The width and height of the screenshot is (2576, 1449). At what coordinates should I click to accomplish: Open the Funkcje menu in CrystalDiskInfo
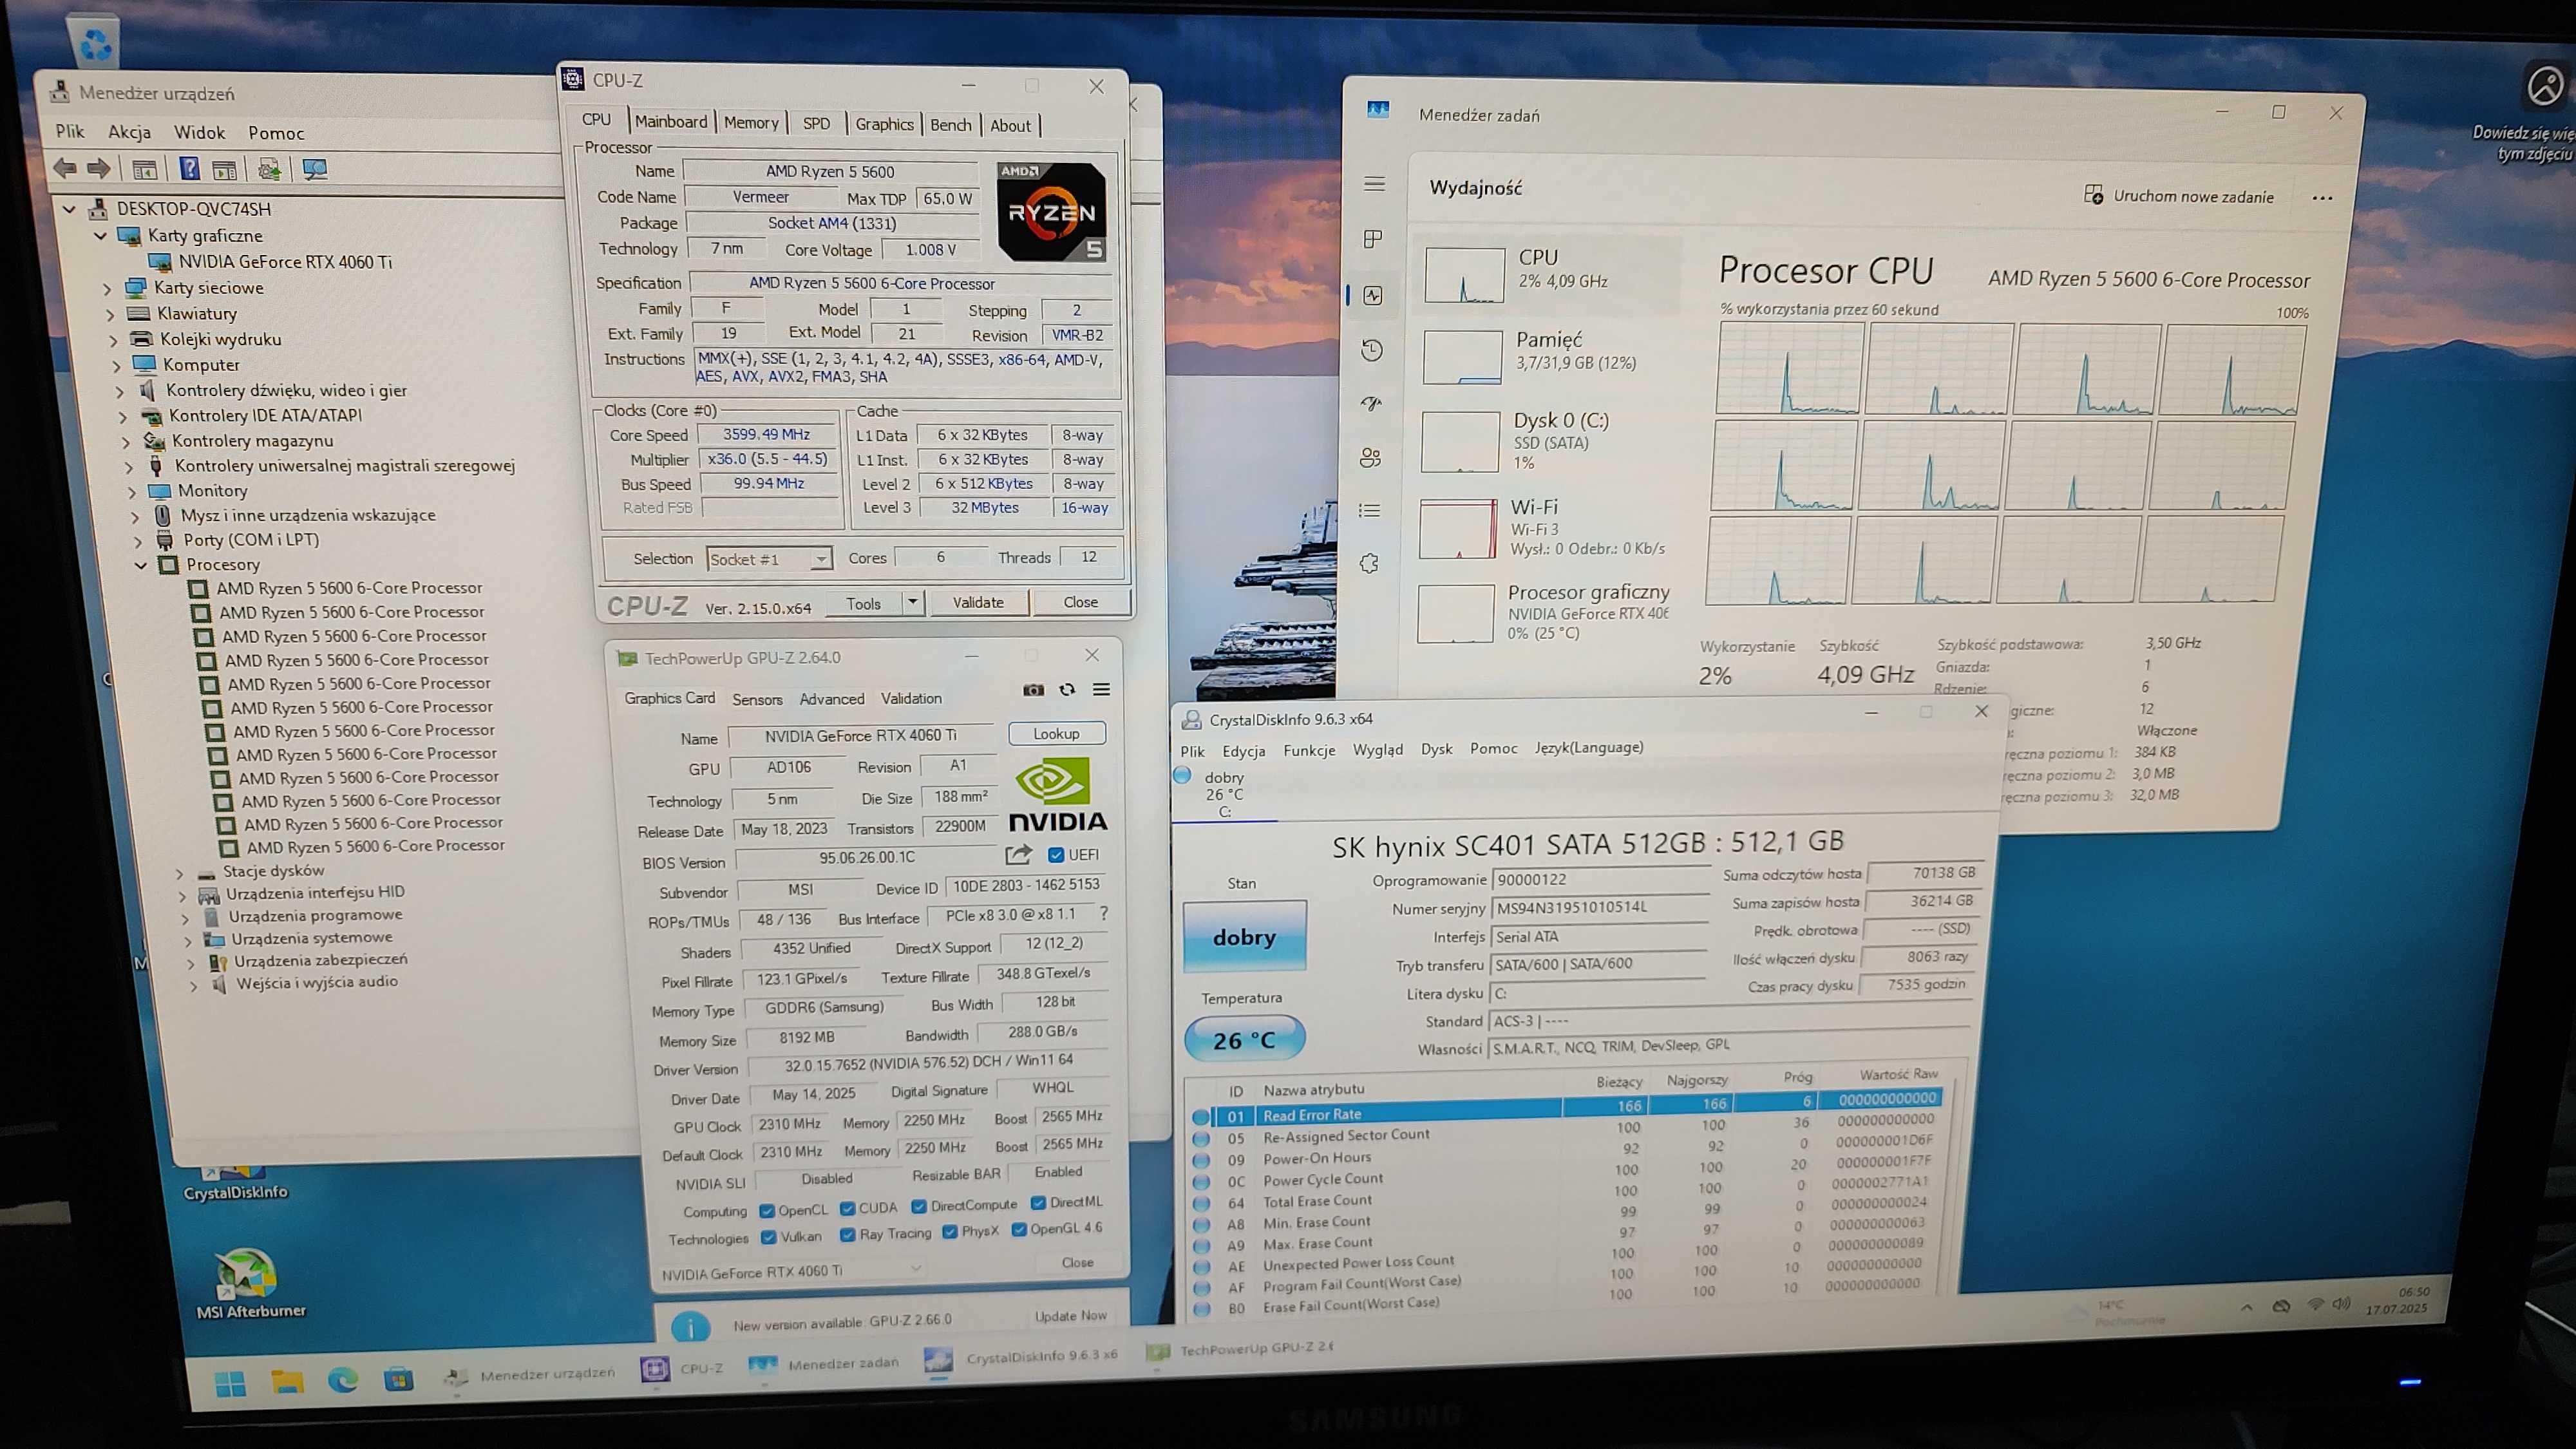coord(1309,750)
